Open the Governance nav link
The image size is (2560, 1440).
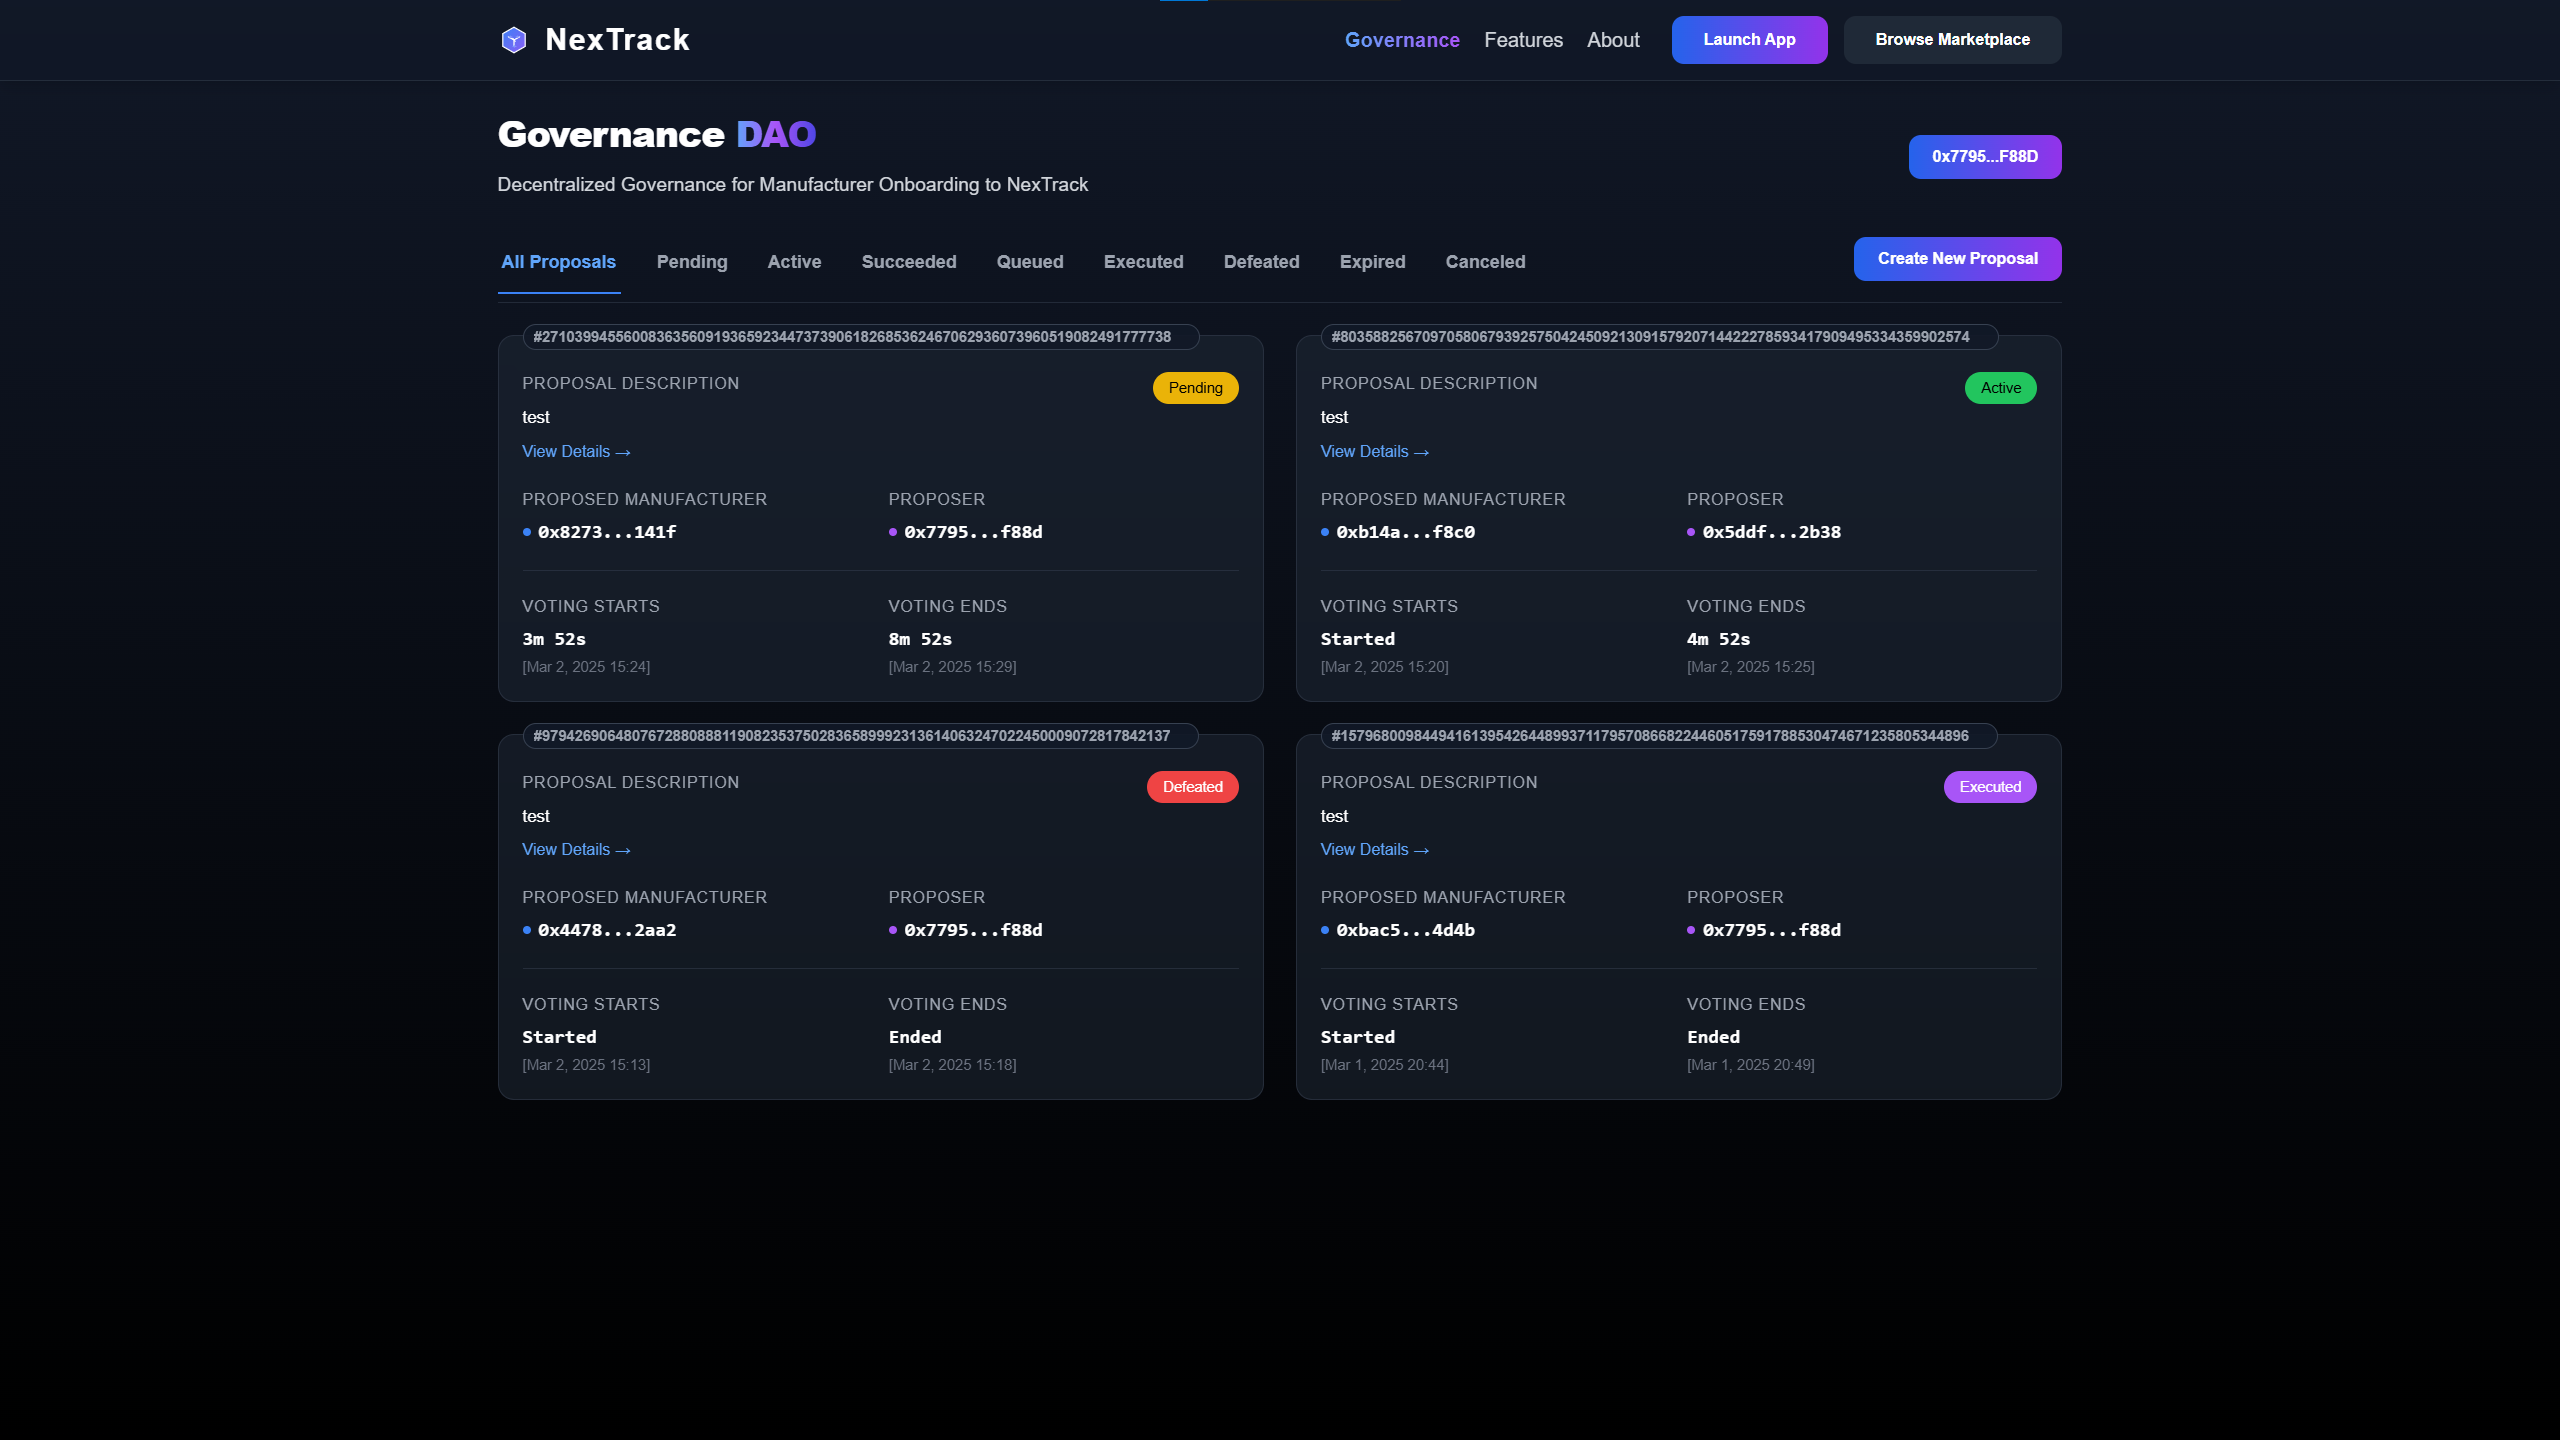[1401, 40]
